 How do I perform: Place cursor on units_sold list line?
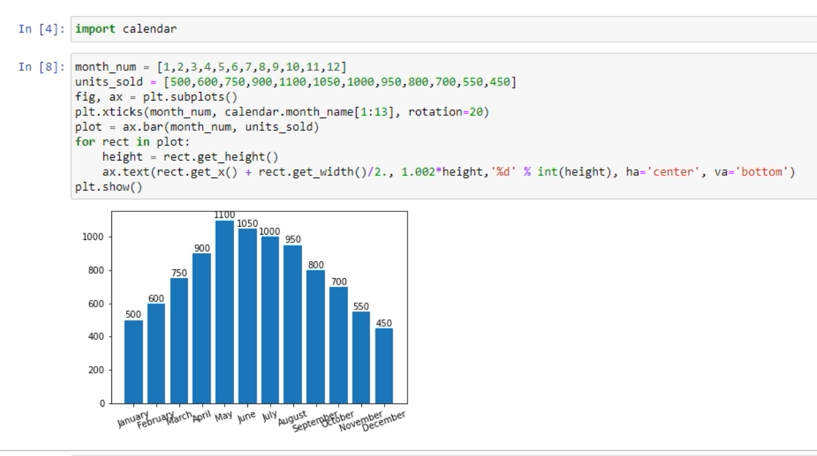(295, 82)
